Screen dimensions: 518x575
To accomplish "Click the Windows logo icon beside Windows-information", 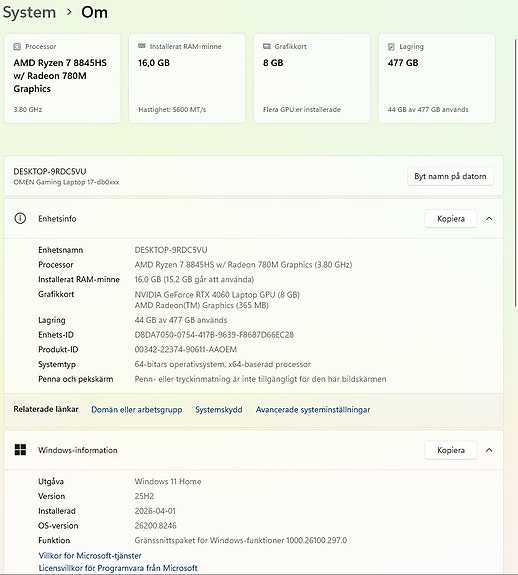I will (x=20, y=450).
